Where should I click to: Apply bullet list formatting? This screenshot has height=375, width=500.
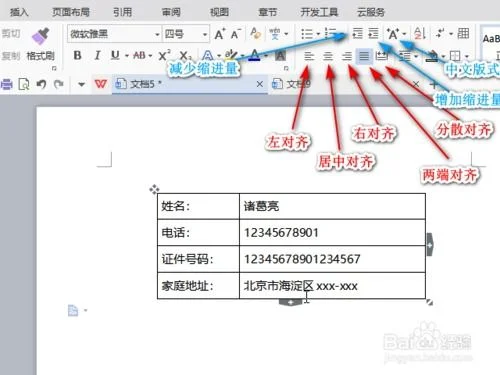pyautogui.click(x=307, y=34)
